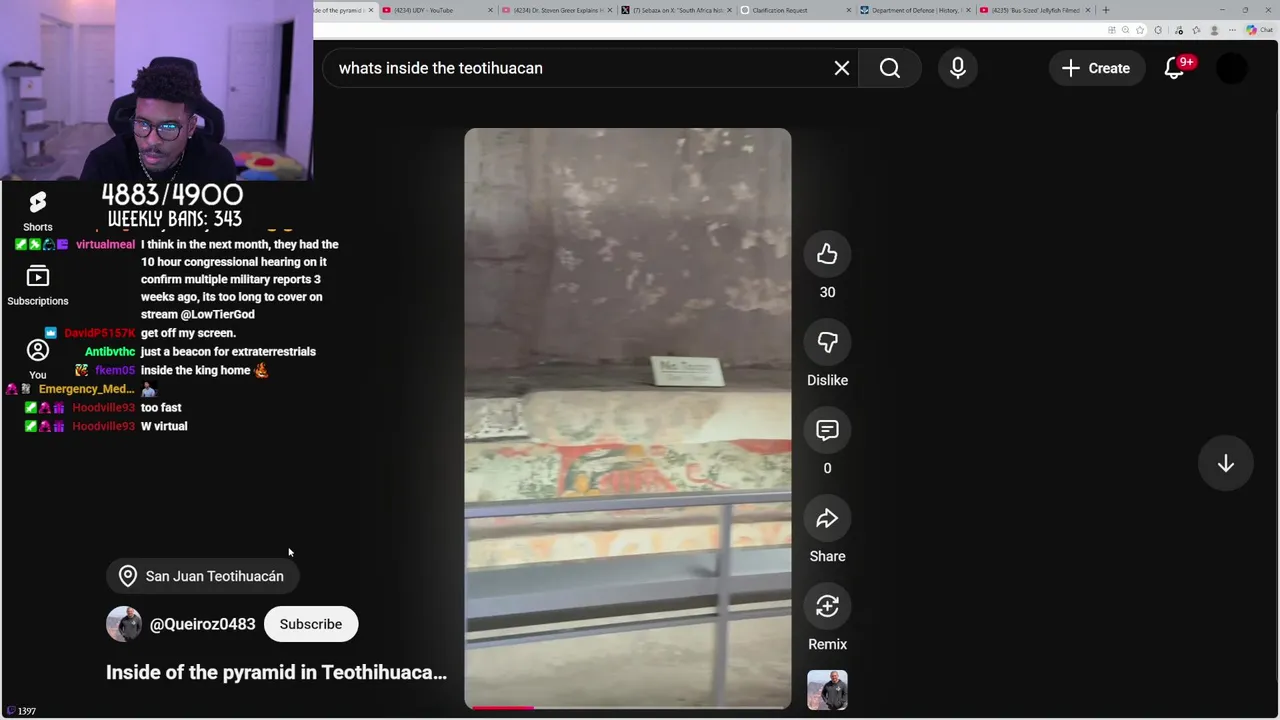Open Subscriptions in the sidebar
This screenshot has height=720, width=1280.
pos(37,285)
